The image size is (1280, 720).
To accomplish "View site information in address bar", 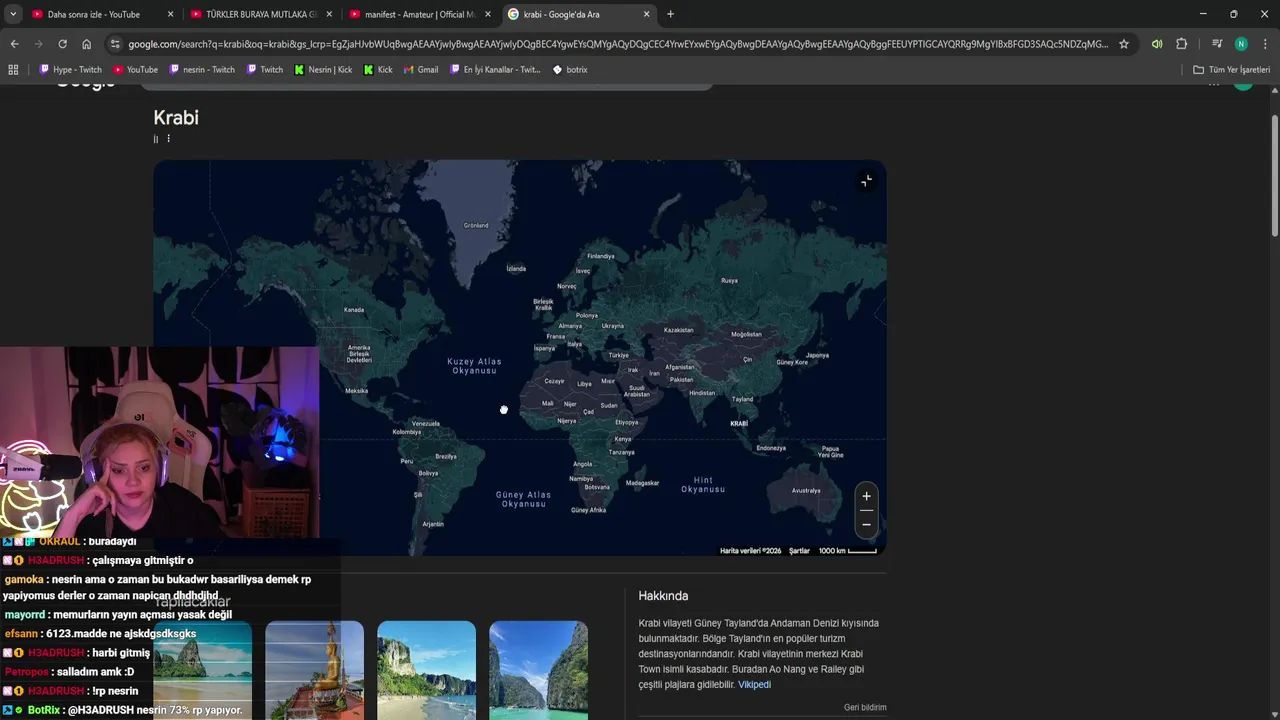I will (x=115, y=44).
